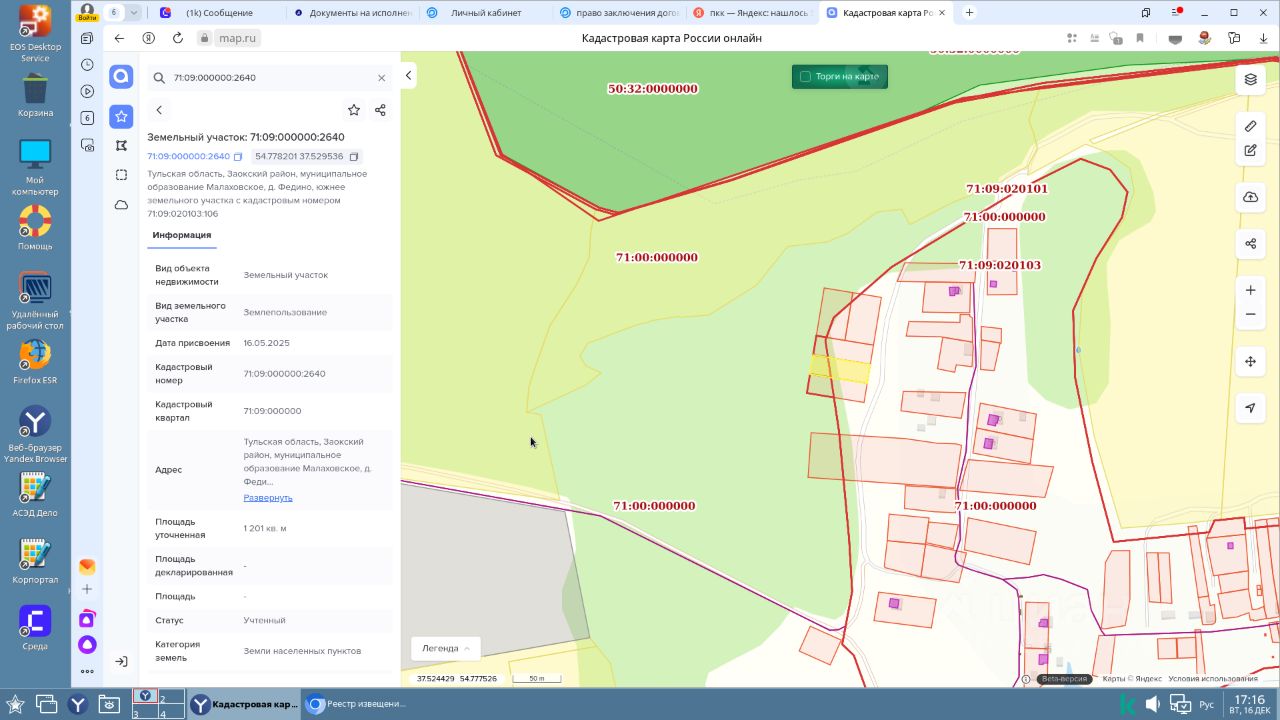Image resolution: width=1280 pixels, height=720 pixels.
Task: Click the locate-me arrow icon
Action: (1250, 408)
